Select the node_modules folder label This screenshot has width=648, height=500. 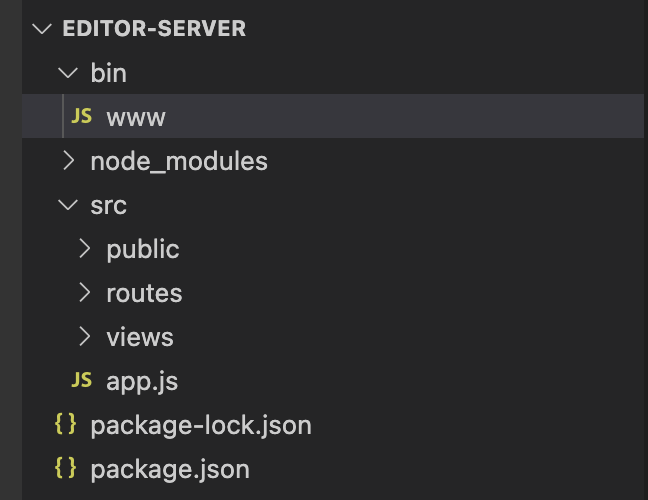click(x=179, y=161)
